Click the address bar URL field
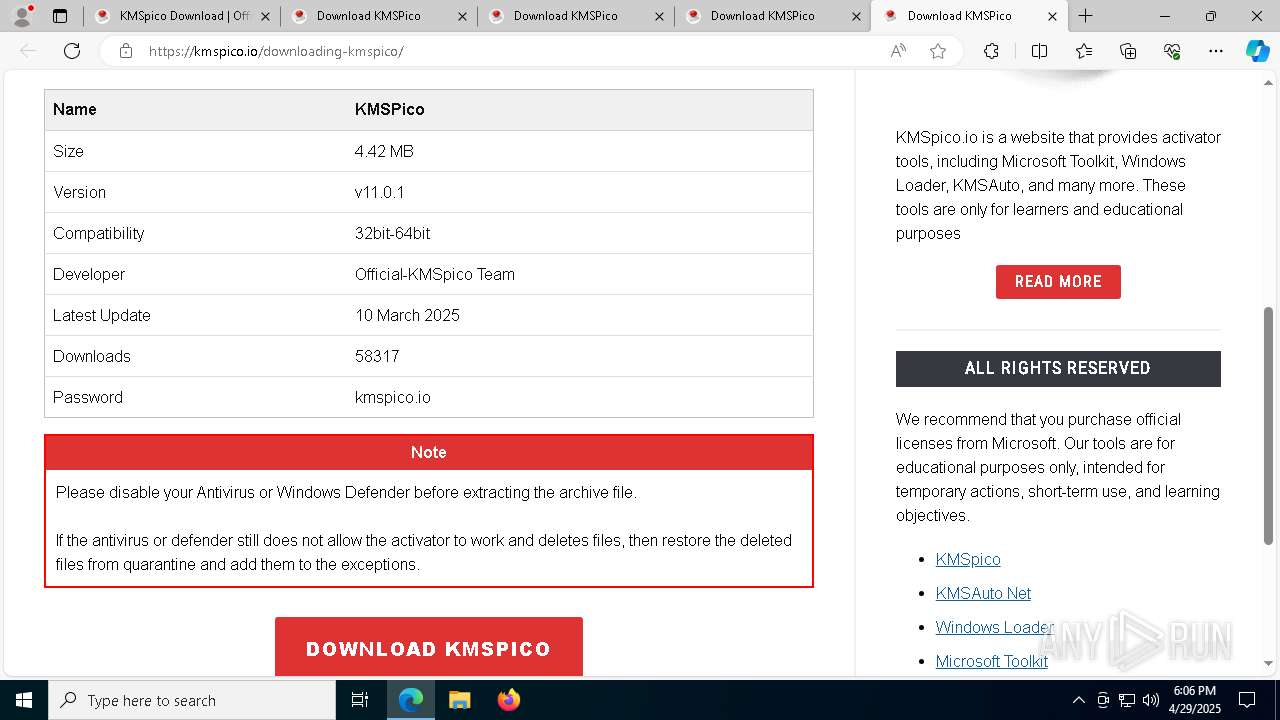 coord(510,51)
